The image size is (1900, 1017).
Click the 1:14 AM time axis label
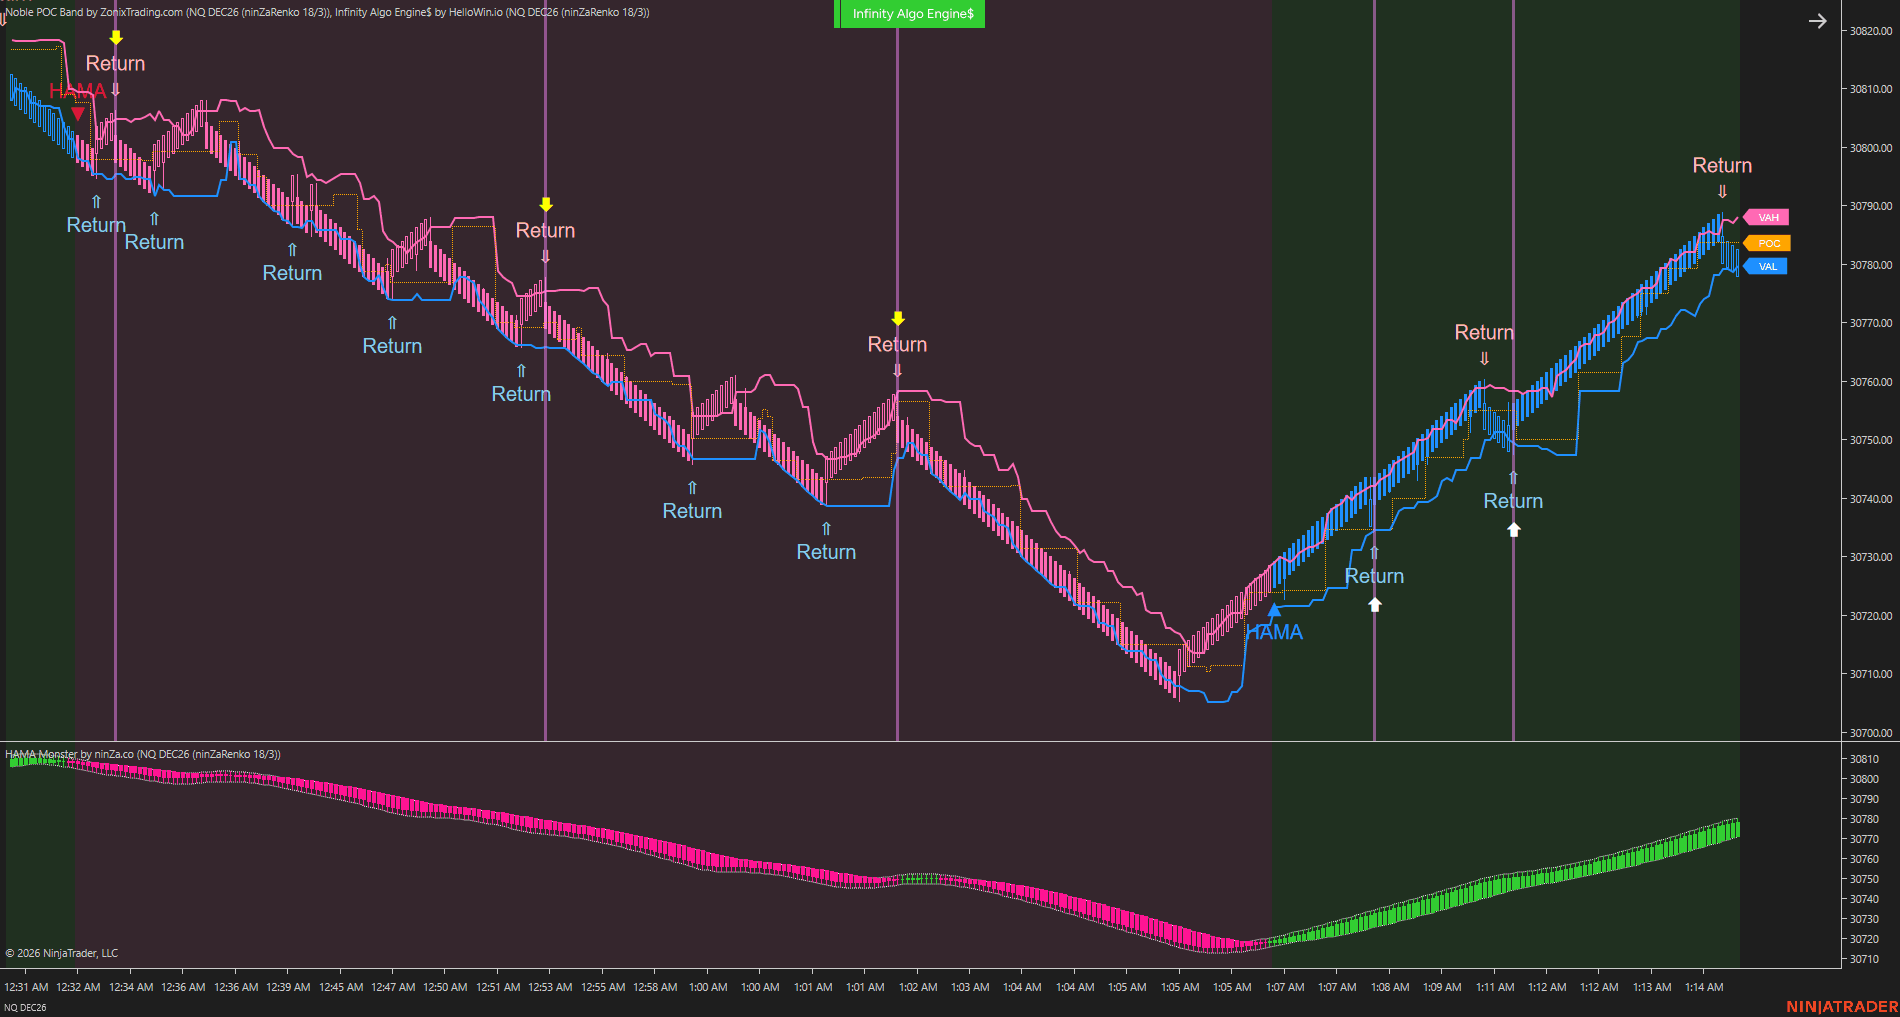[1704, 987]
